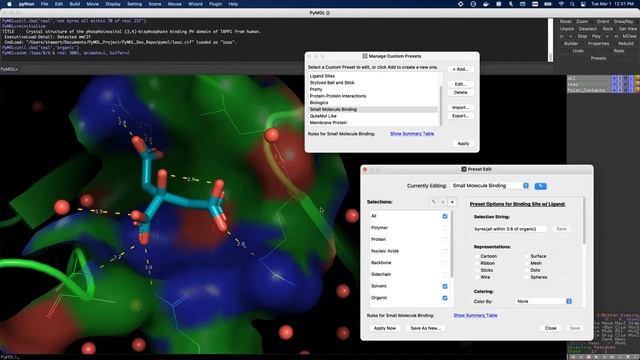Click the blue pencil rename icon beside Currently Editing
Viewport: 640px width, 360px height.
tap(540, 186)
